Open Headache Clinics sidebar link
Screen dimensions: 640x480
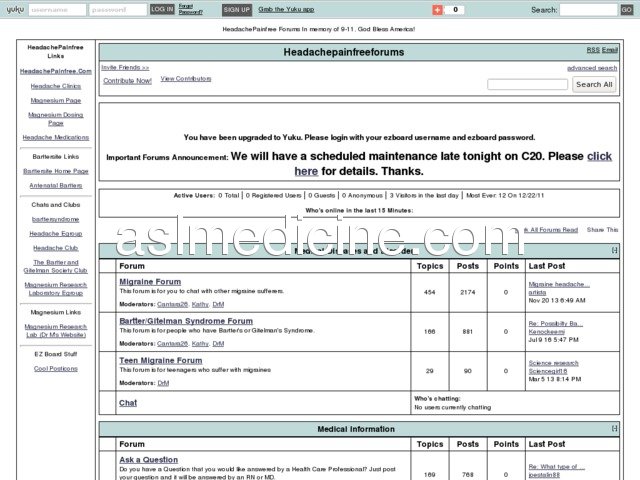pos(56,86)
